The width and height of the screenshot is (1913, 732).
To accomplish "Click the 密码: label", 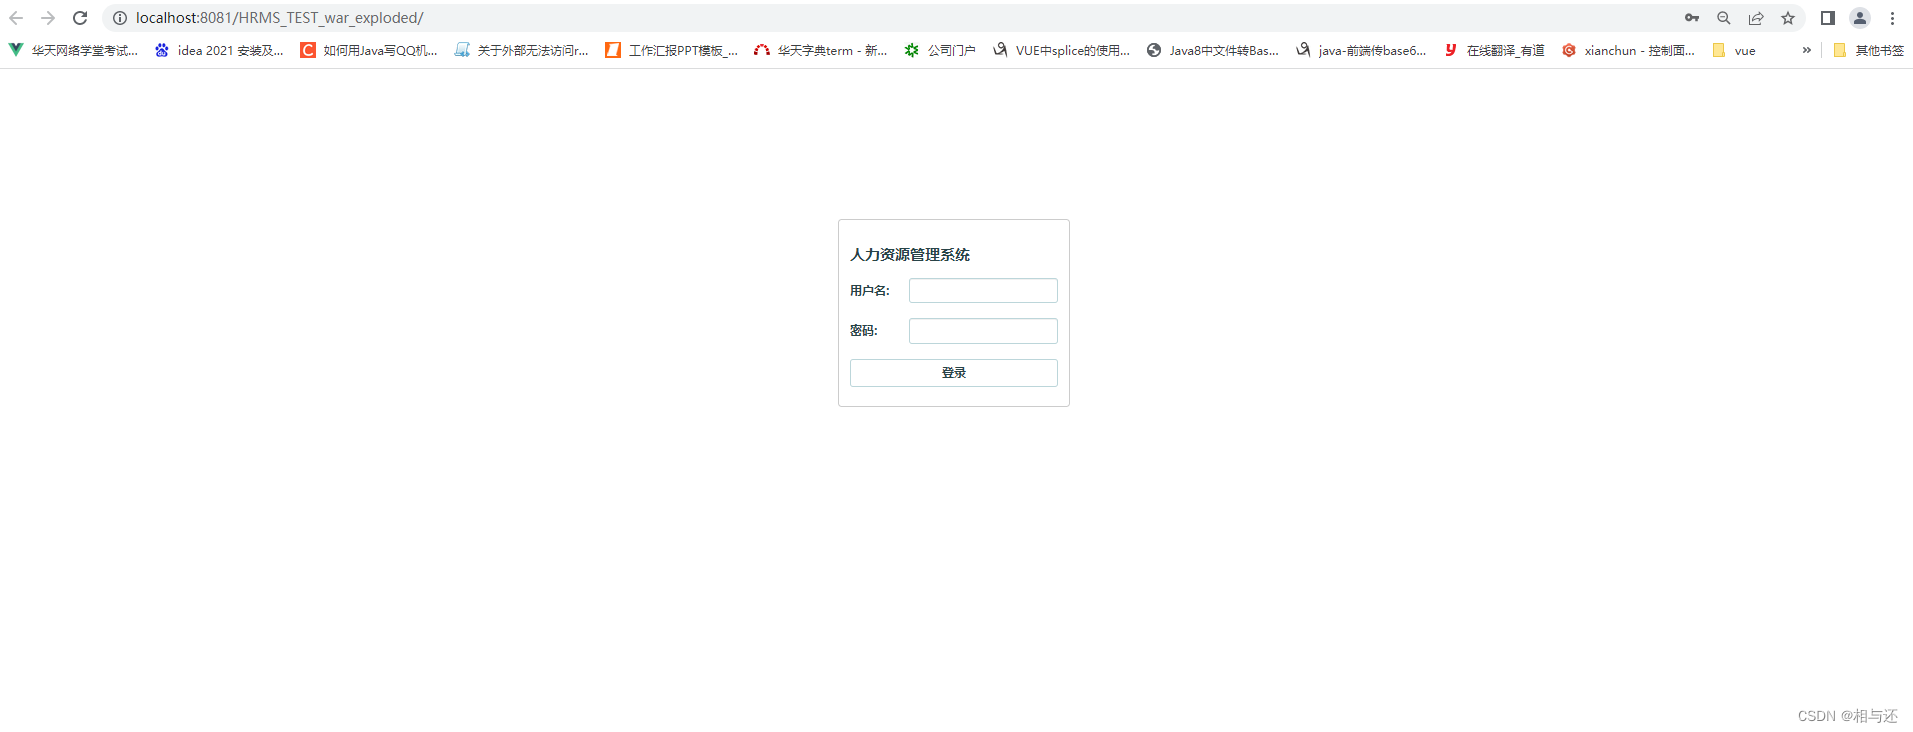I will pyautogui.click(x=864, y=331).
